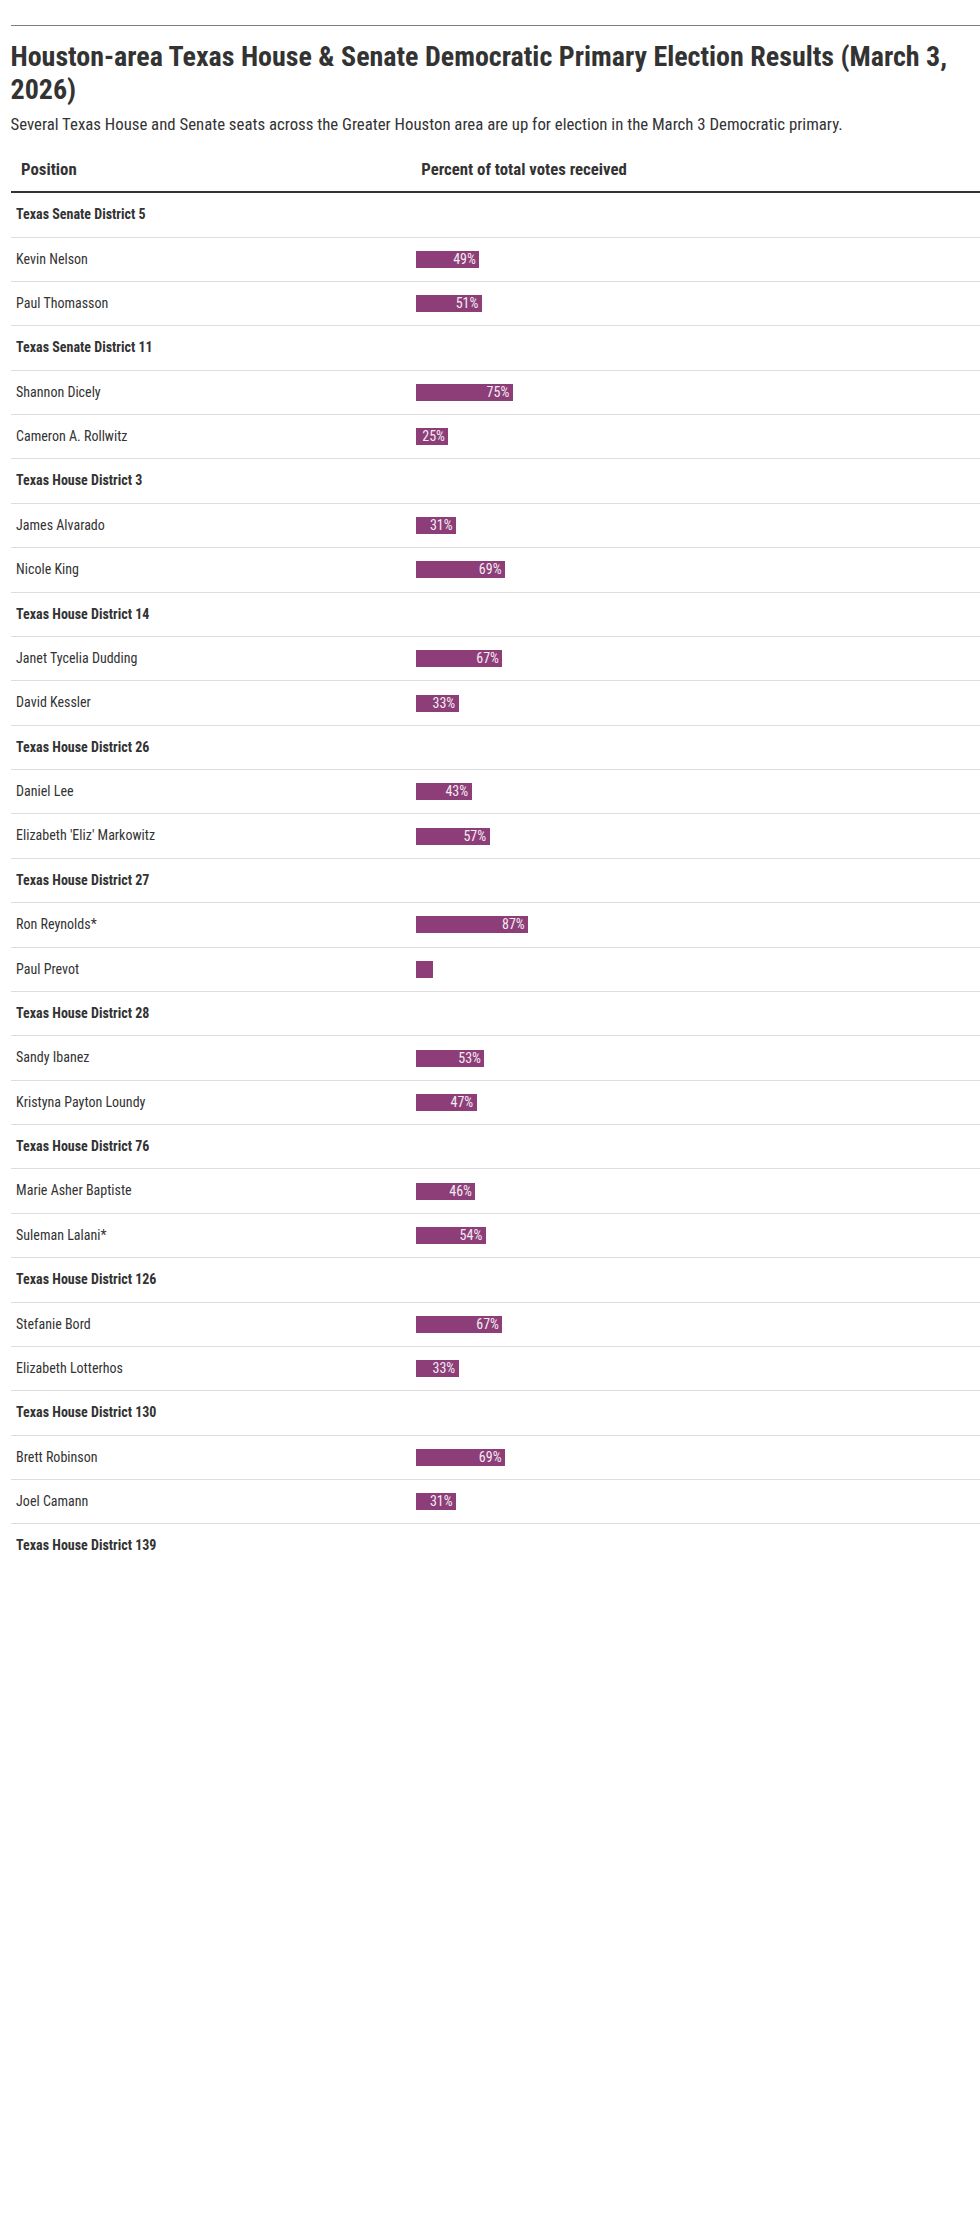
Task: Select Shannon Dicely's 75% bar
Action: pyautogui.click(x=464, y=392)
